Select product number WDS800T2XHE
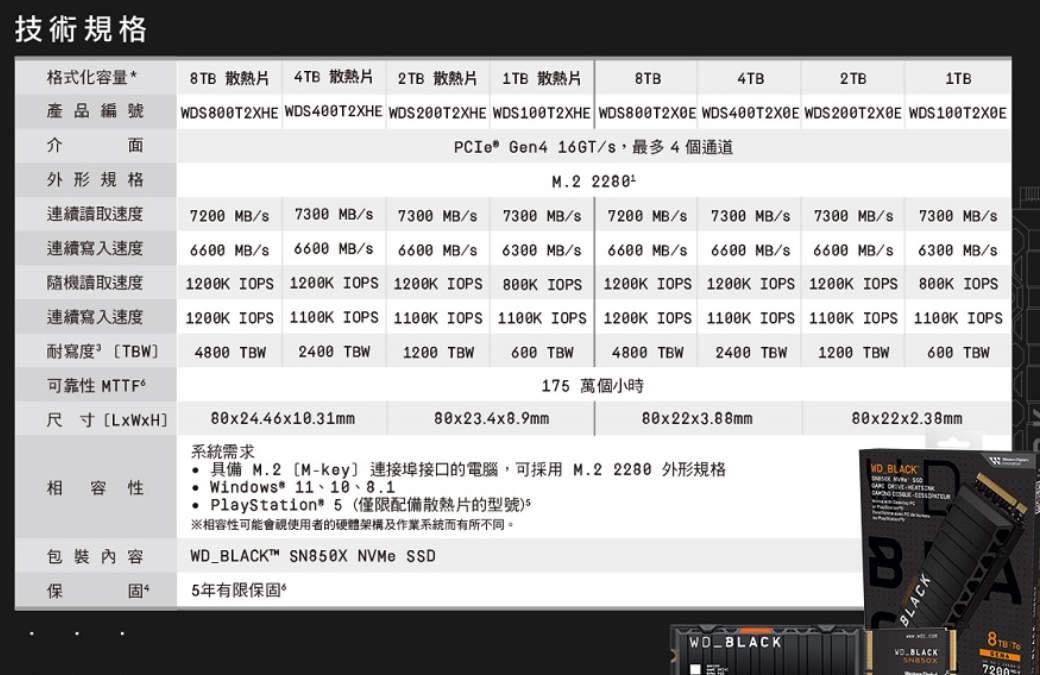This screenshot has width=1040, height=675. (x=229, y=113)
